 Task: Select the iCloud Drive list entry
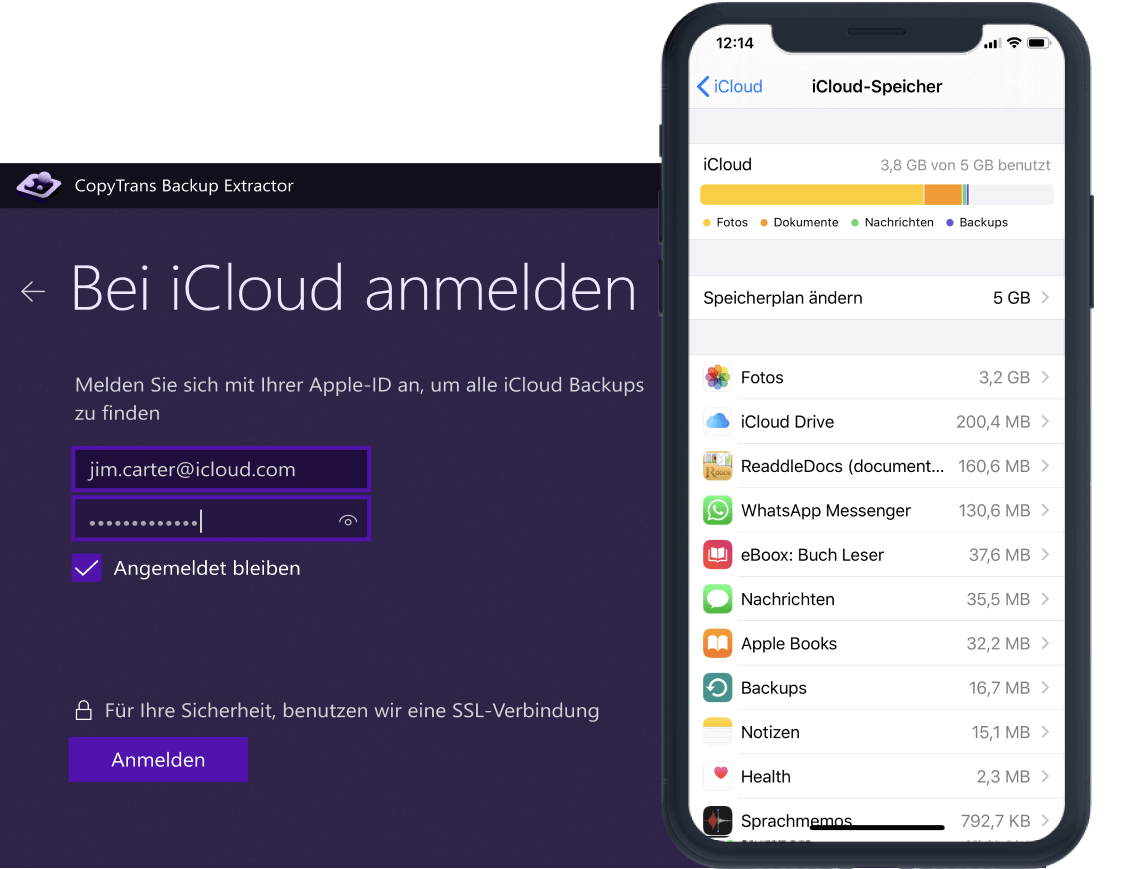pos(877,422)
